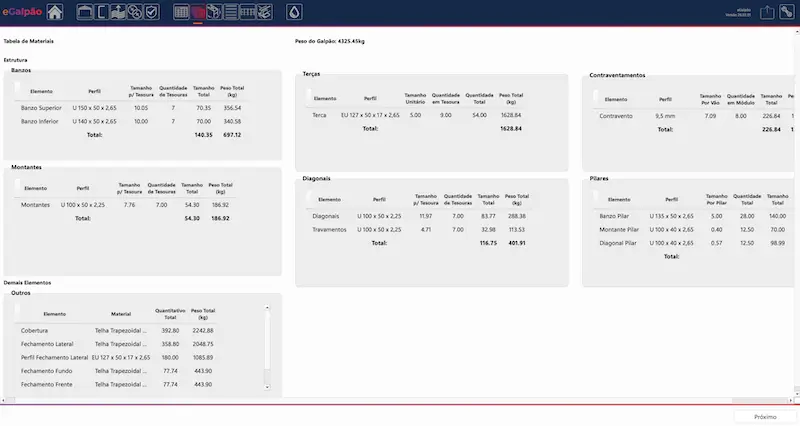Click the export share icon
Viewport: 800px width, 426px height.
coord(767,12)
